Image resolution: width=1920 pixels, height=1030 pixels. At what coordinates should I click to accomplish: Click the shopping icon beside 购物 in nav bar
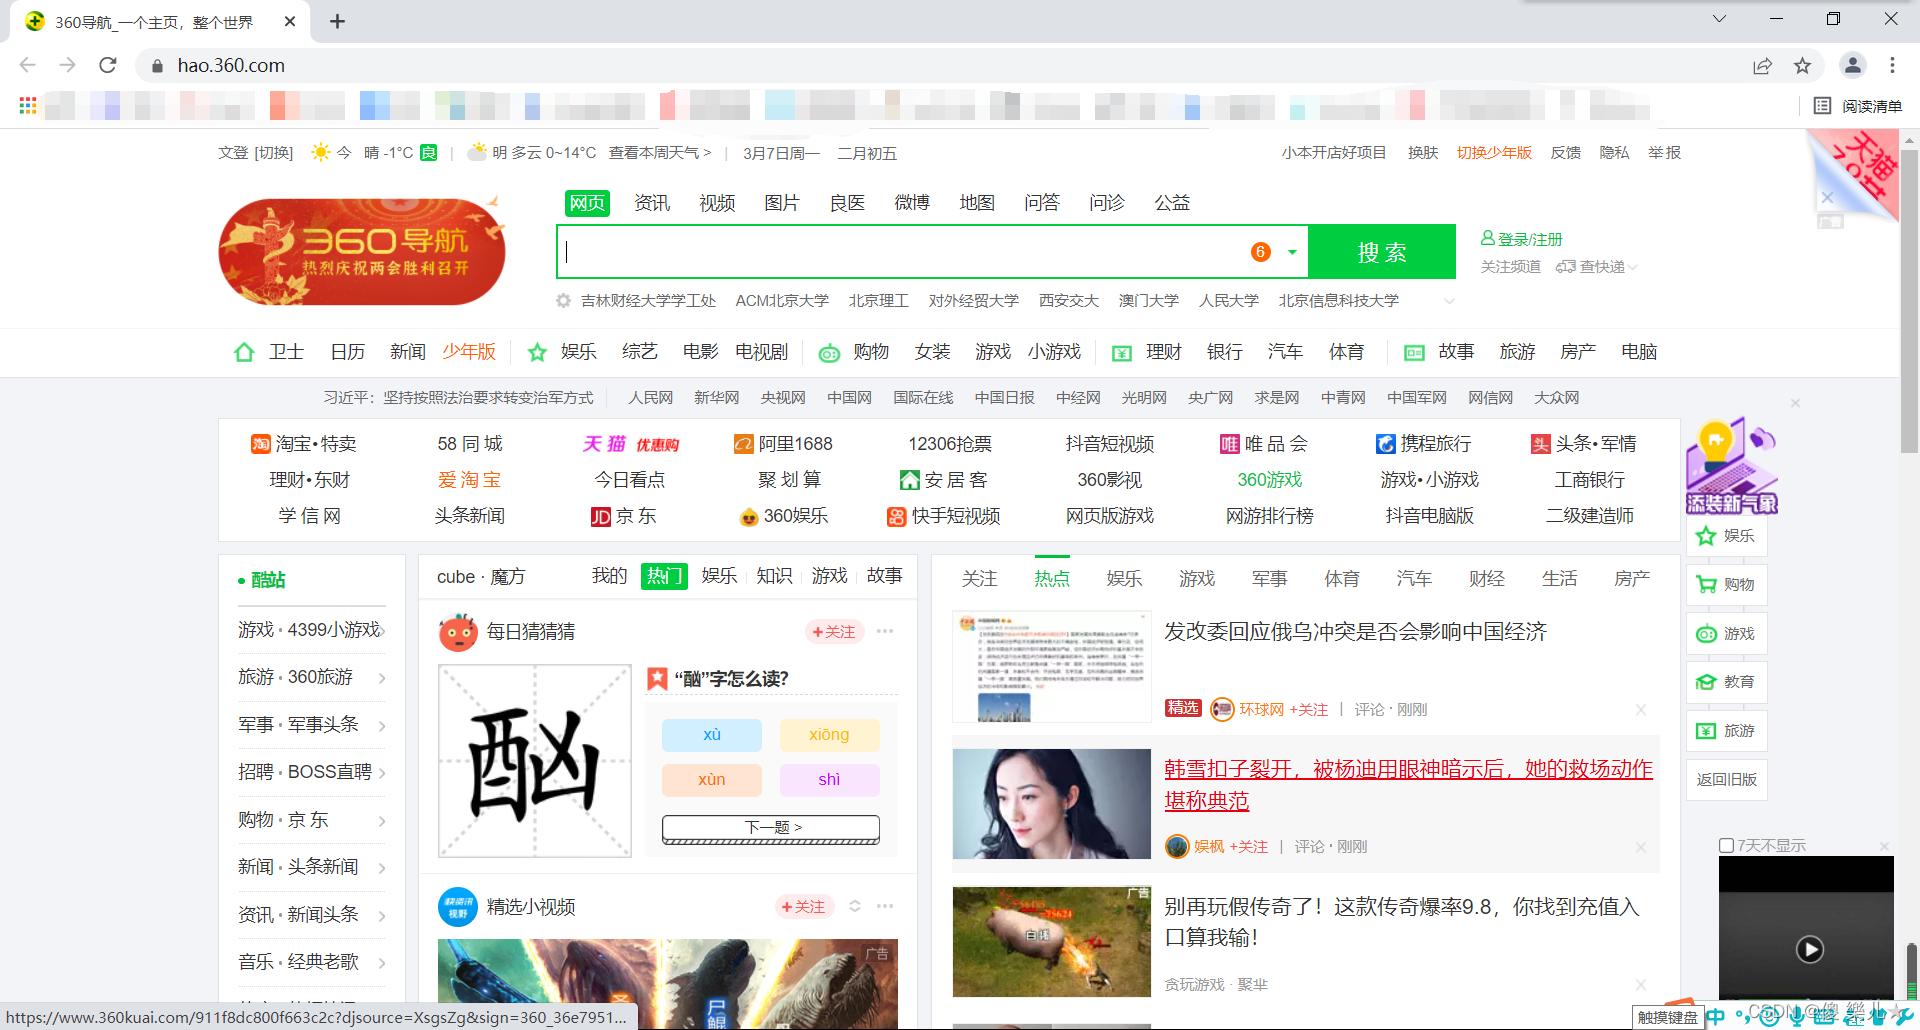(829, 353)
